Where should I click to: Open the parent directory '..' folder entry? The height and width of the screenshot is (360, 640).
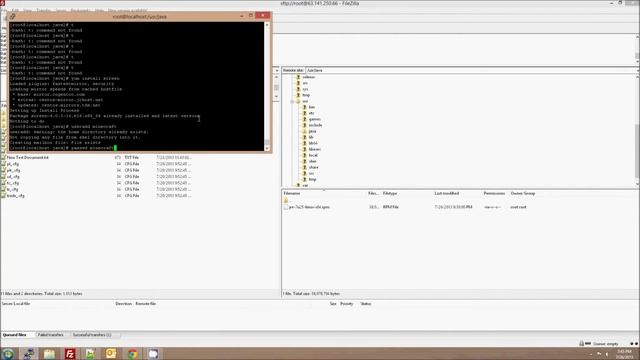[x=286, y=200]
